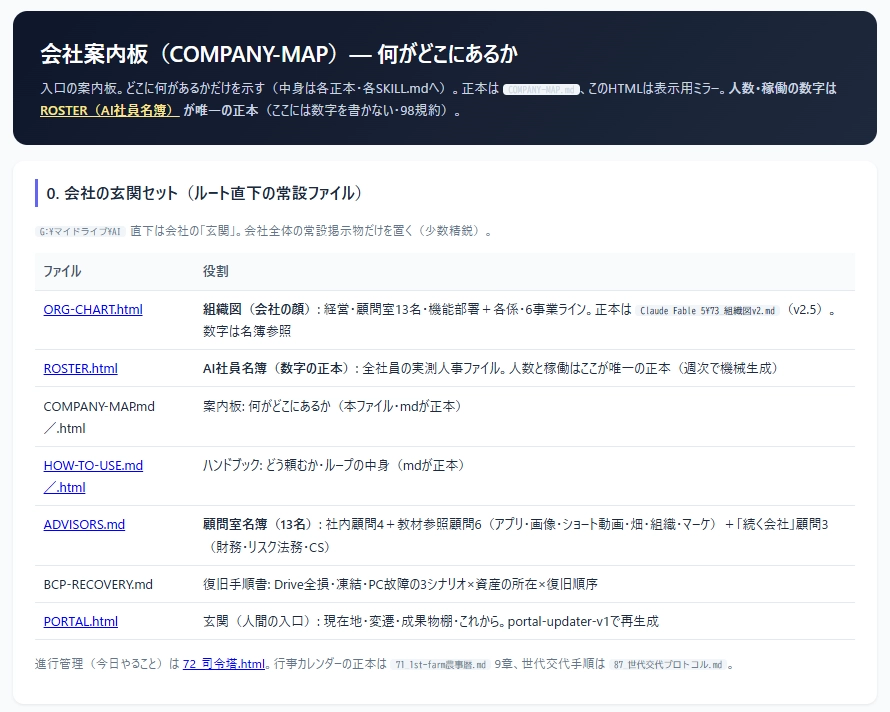Click the 'AI社員名簿(数字の正本)' description text
Screen dimensions: 890x712
(276, 368)
